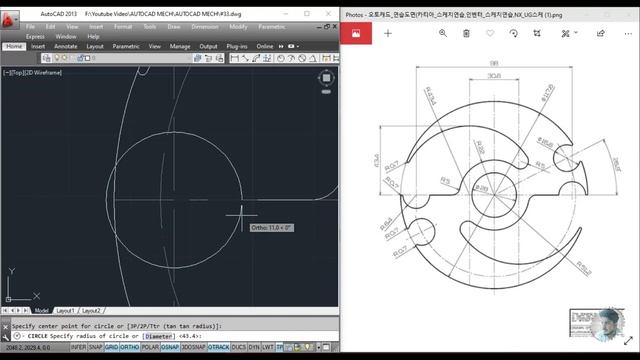
Task: Click the Aligned dimension toolbar icon
Action: pos(245,58)
